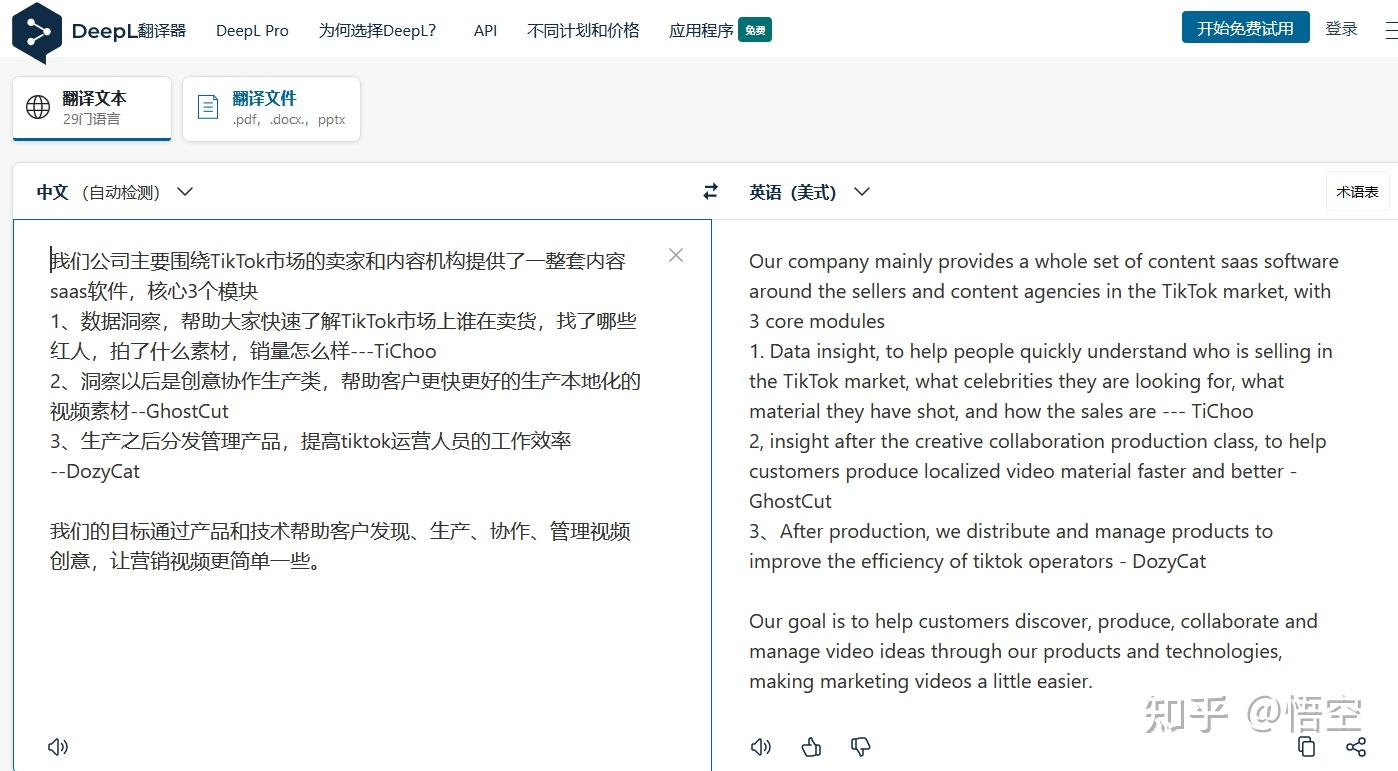The image size is (1398, 771).
Task: Click the globe icon beside 翻译文本
Action: (36, 105)
